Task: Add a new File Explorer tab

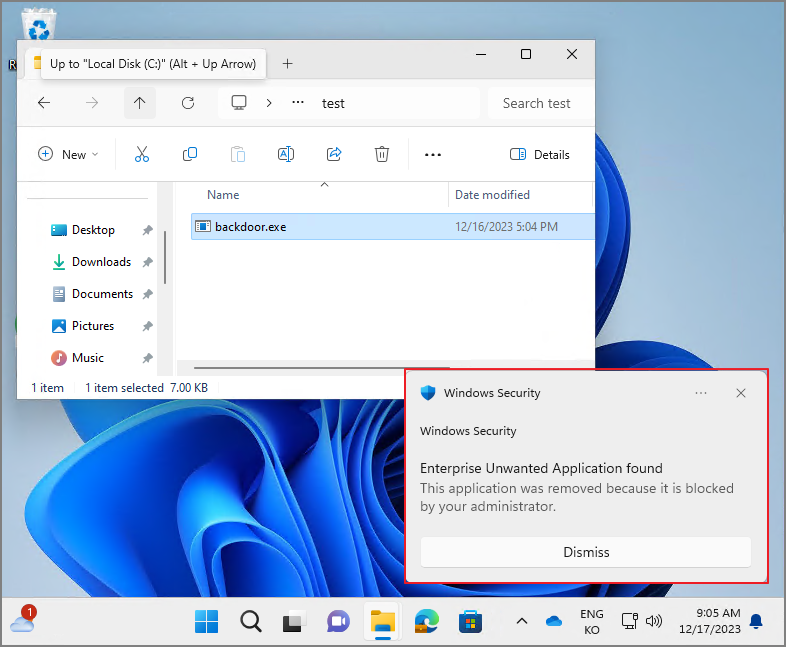Action: point(287,64)
